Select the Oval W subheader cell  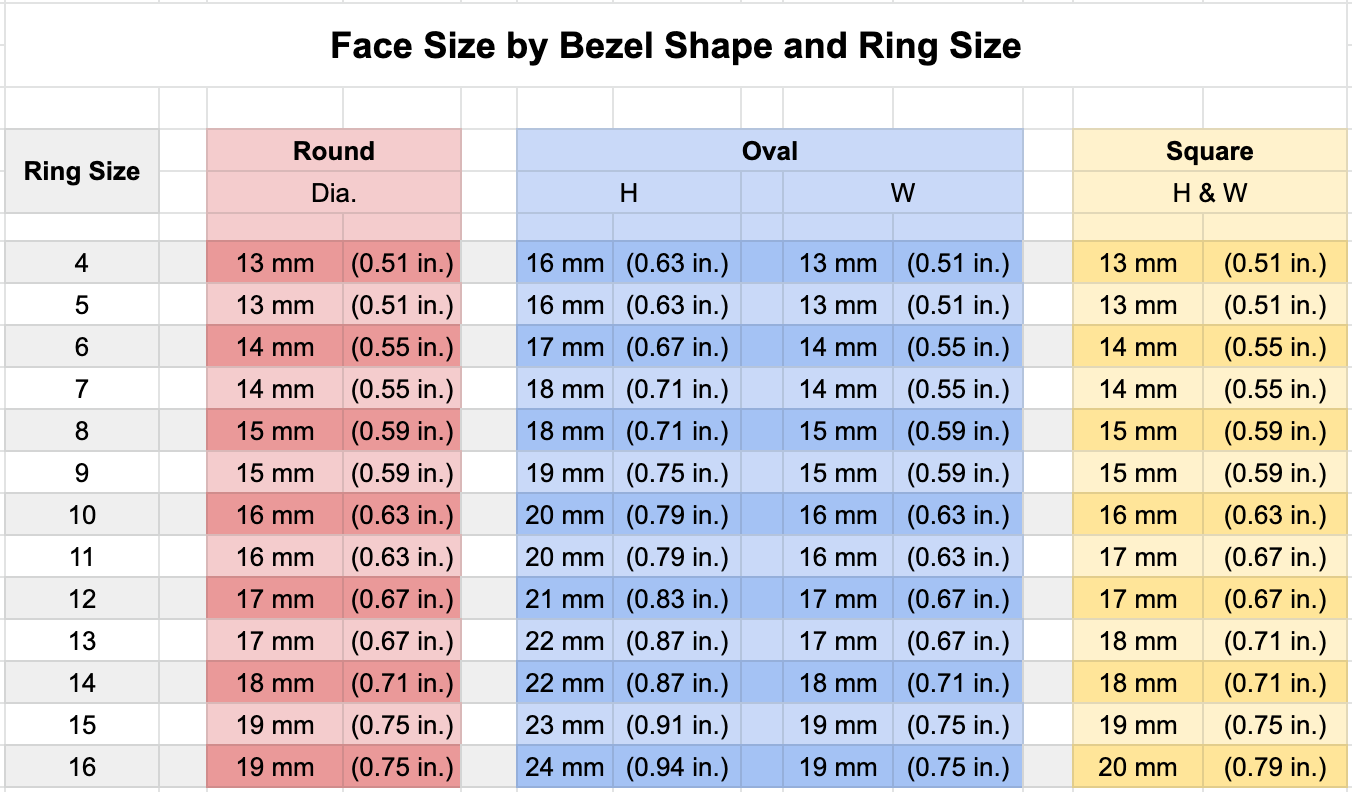pos(902,193)
